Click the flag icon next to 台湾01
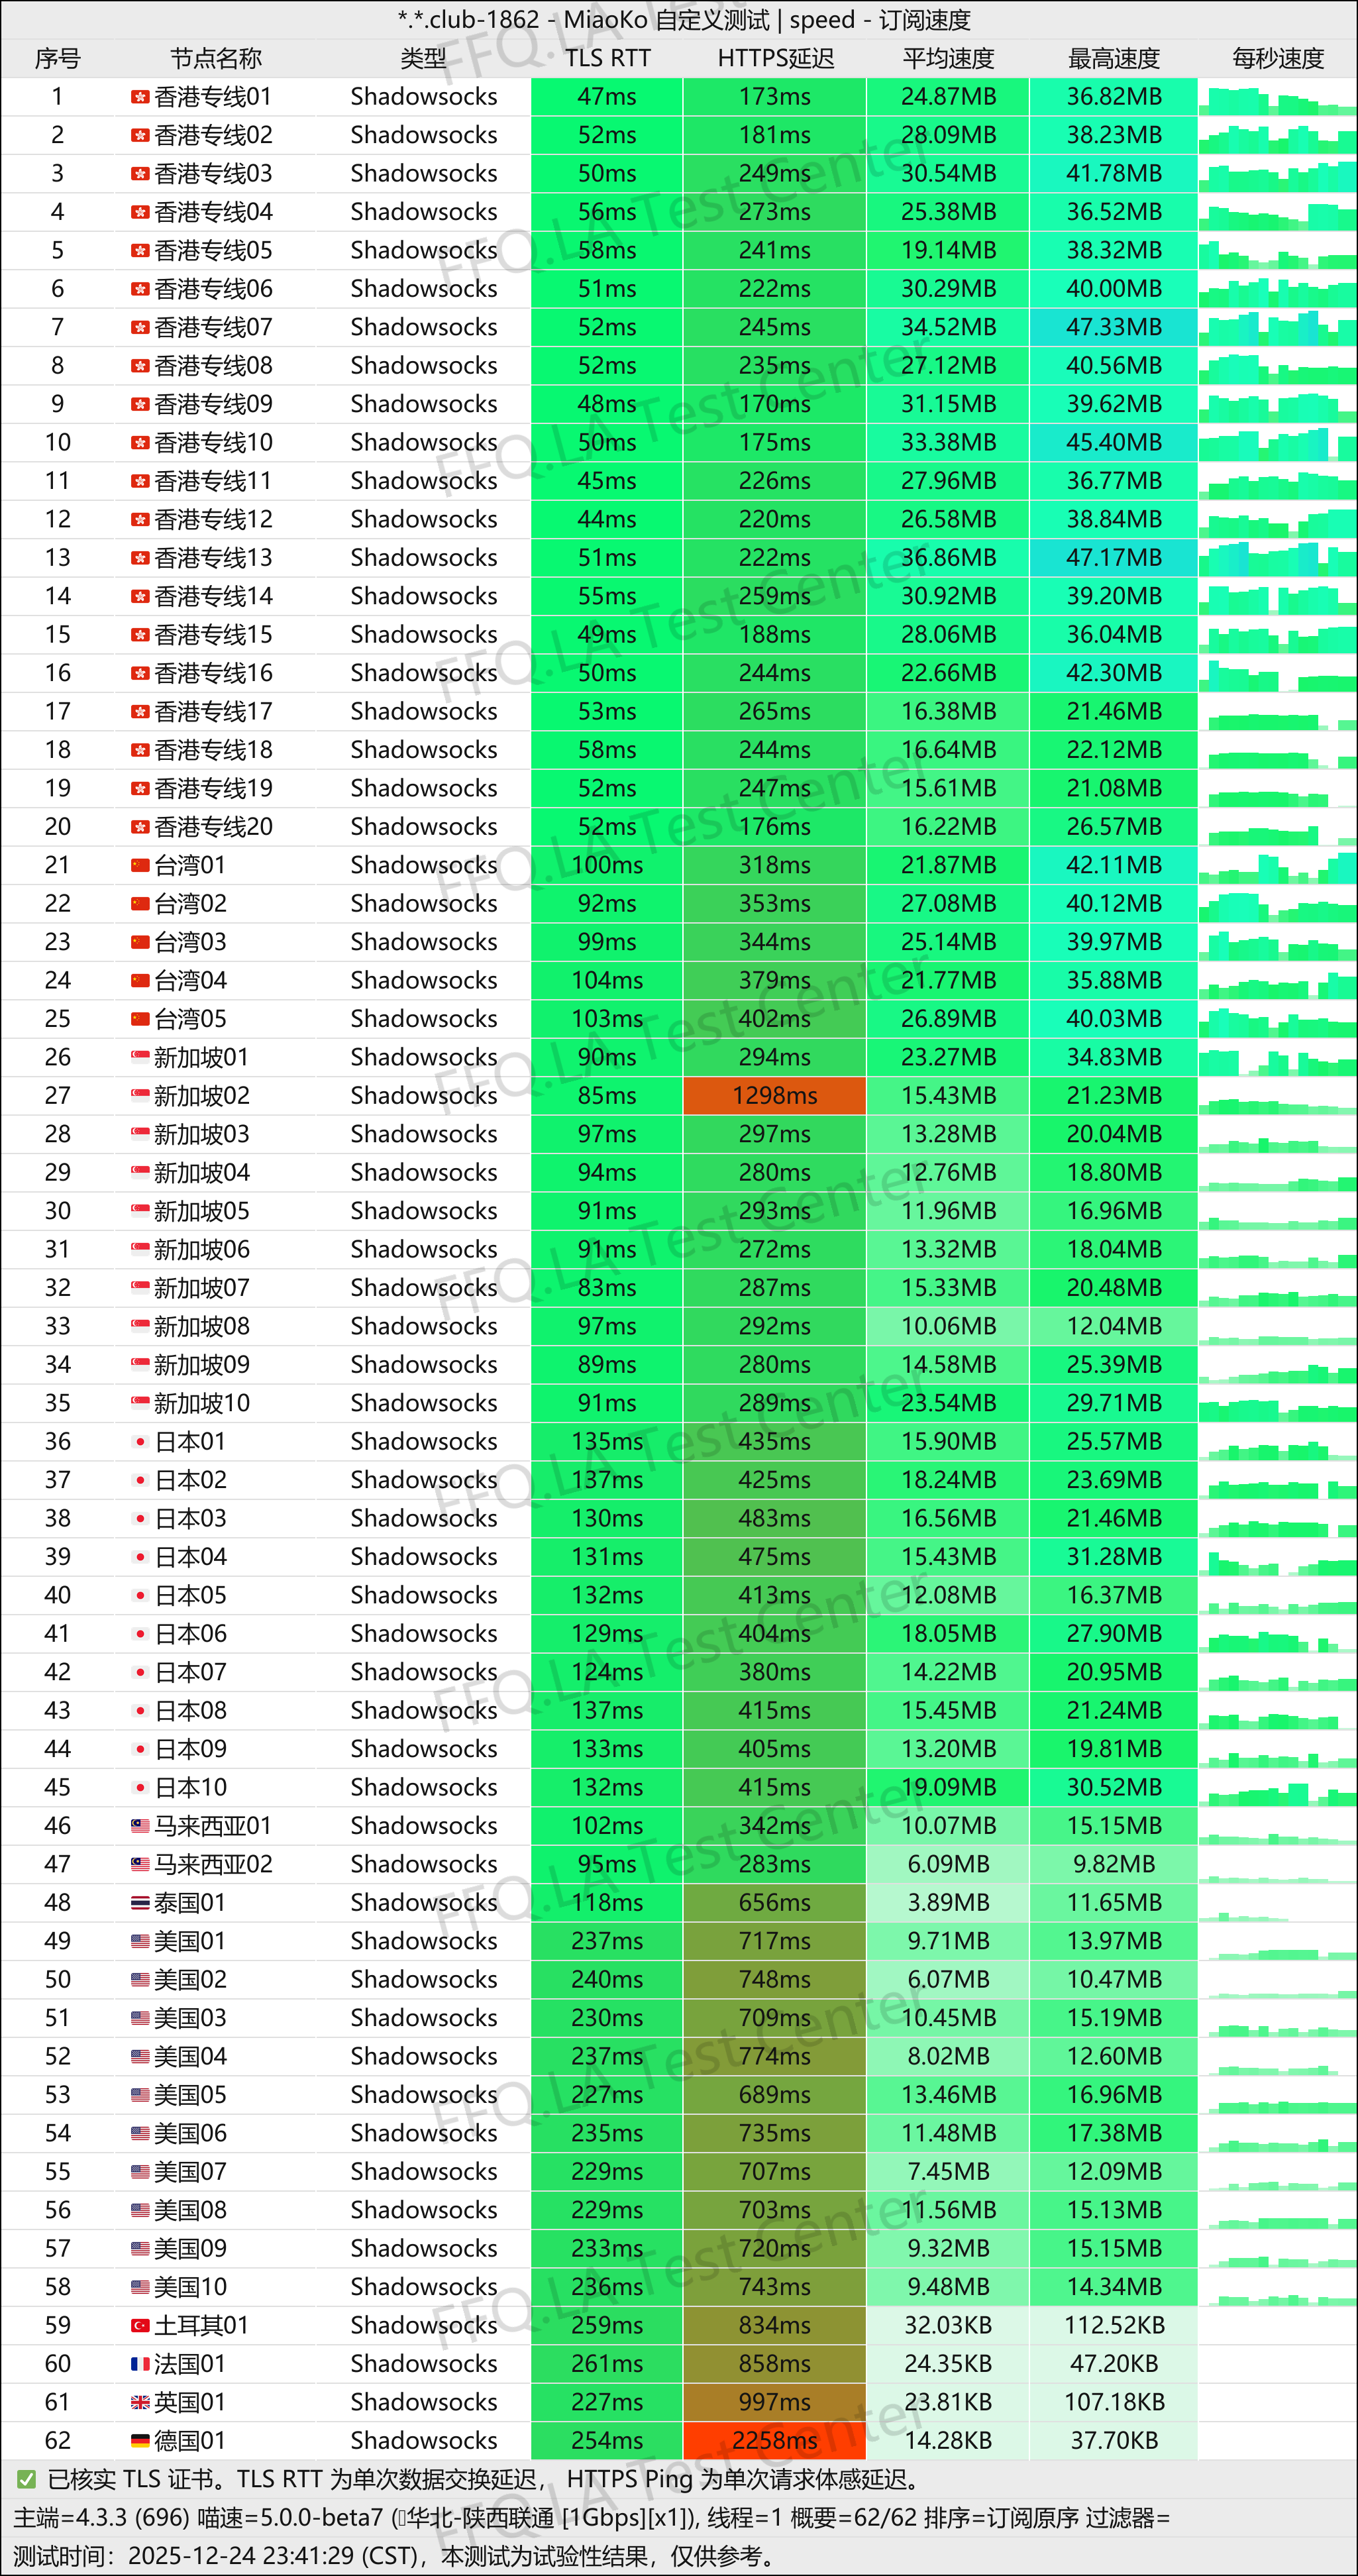 pos(140,865)
